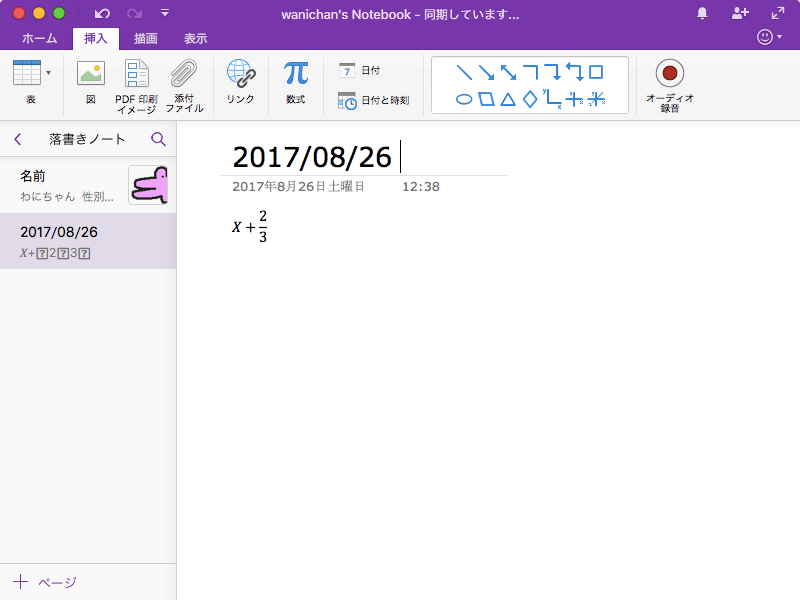
Task: Select the rectangle shape
Action: (x=596, y=72)
